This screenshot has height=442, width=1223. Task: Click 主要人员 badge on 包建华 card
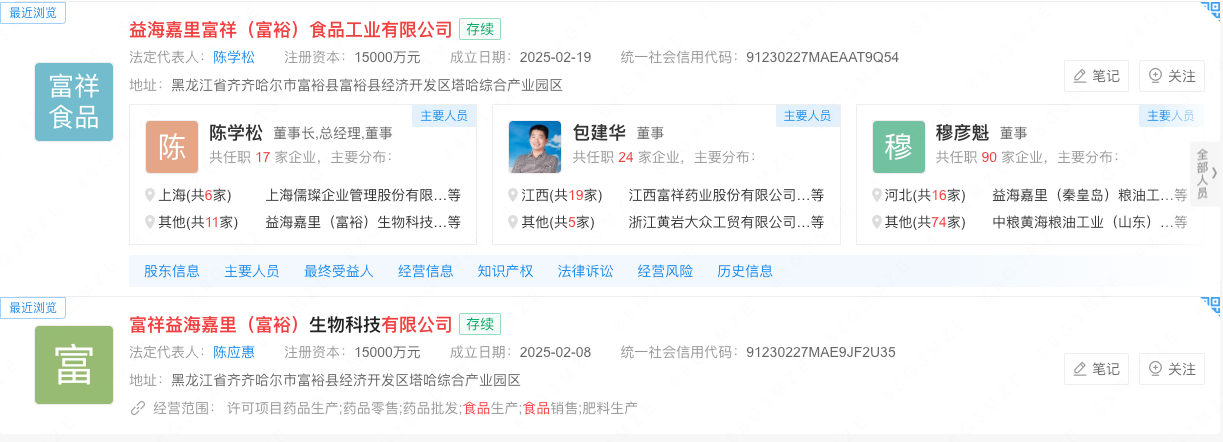pos(807,115)
